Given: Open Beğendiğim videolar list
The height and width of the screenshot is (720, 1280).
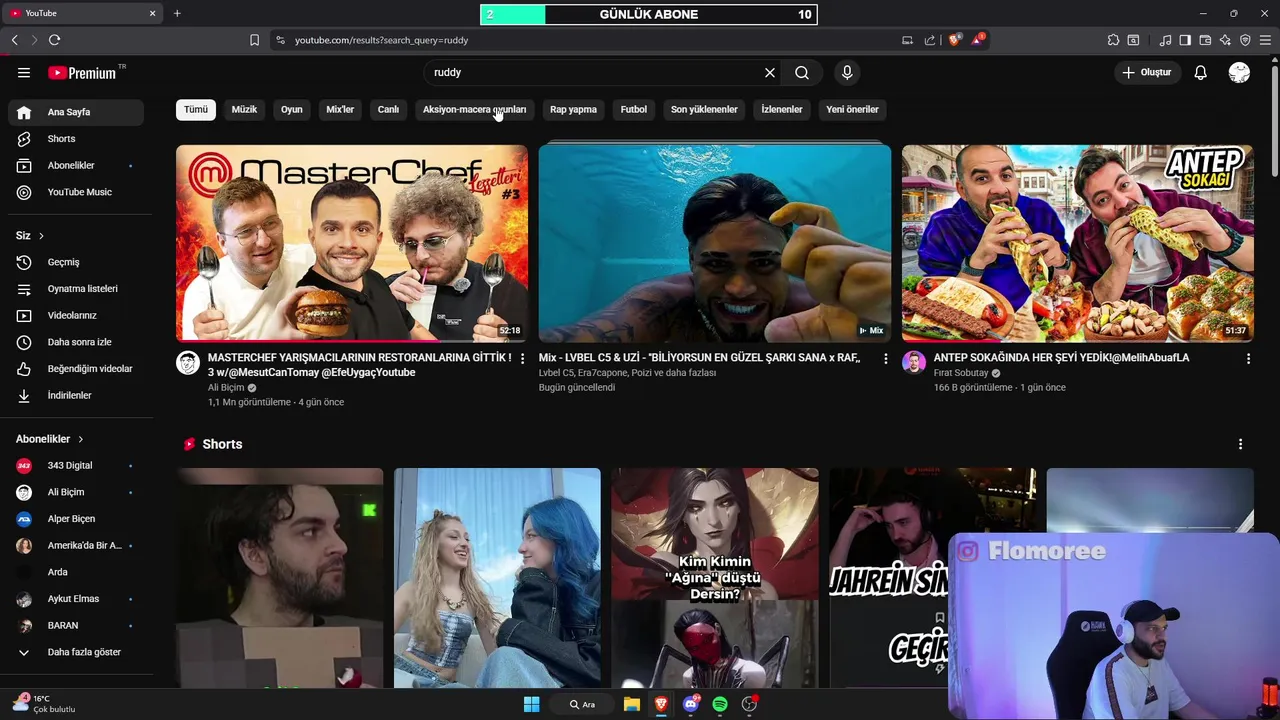Looking at the screenshot, I should click(76, 369).
